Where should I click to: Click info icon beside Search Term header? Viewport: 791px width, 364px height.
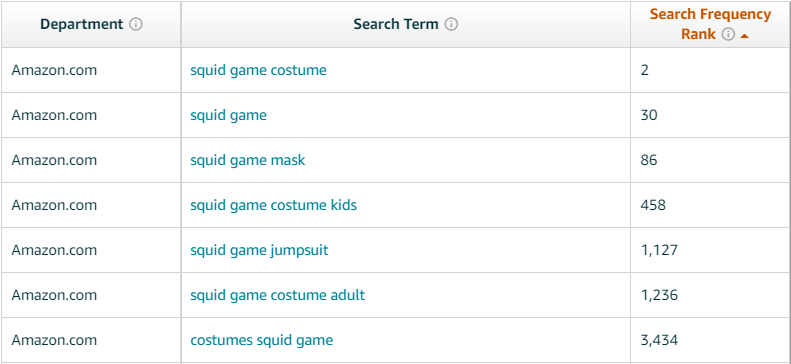(451, 24)
